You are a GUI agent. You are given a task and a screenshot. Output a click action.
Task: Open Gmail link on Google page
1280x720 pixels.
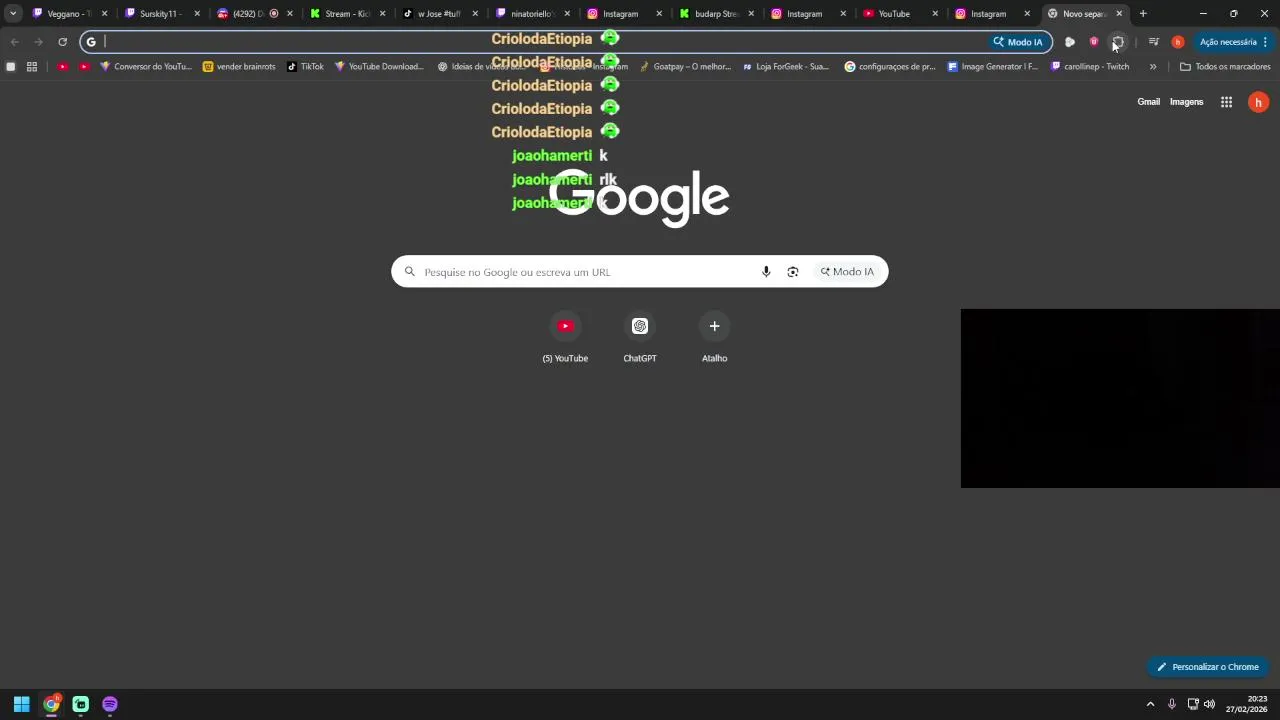1148,102
